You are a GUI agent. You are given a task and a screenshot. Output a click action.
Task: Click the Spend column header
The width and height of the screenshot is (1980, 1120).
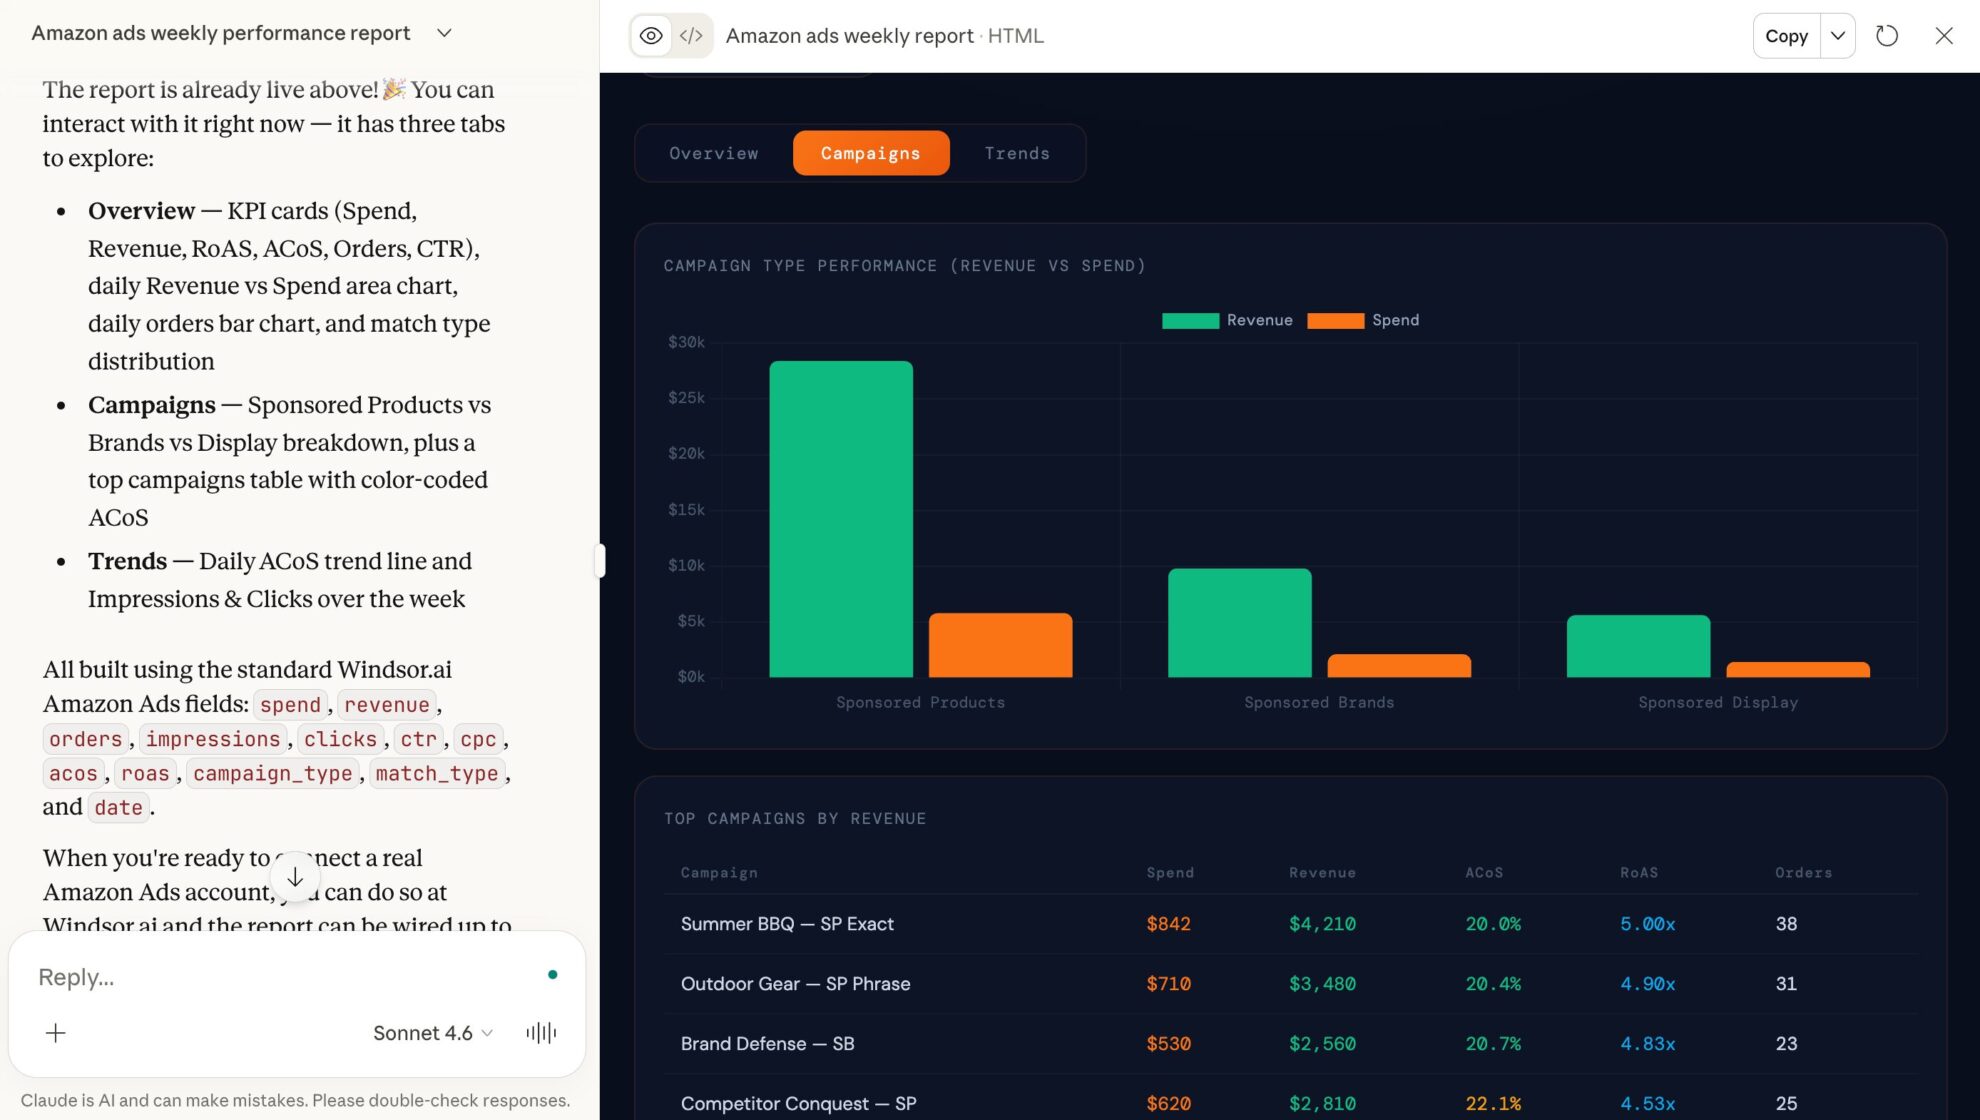[1170, 873]
